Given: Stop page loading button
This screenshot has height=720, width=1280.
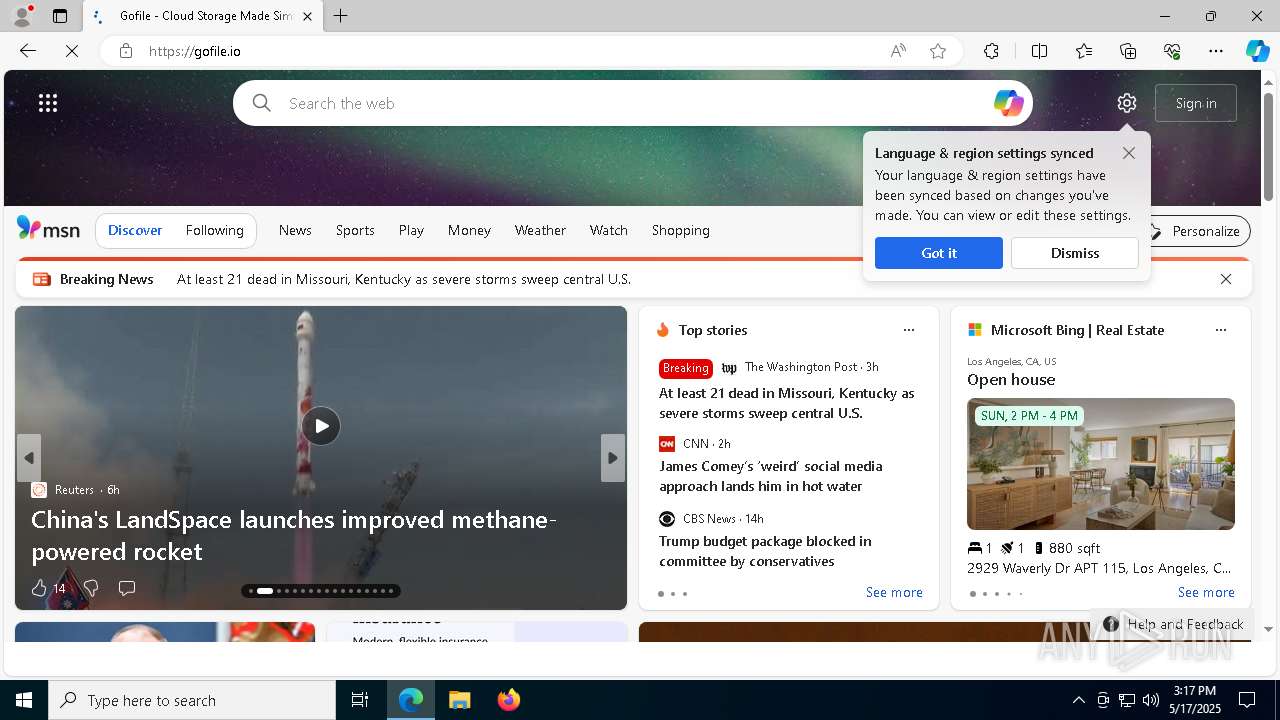Looking at the screenshot, I should click(72, 51).
